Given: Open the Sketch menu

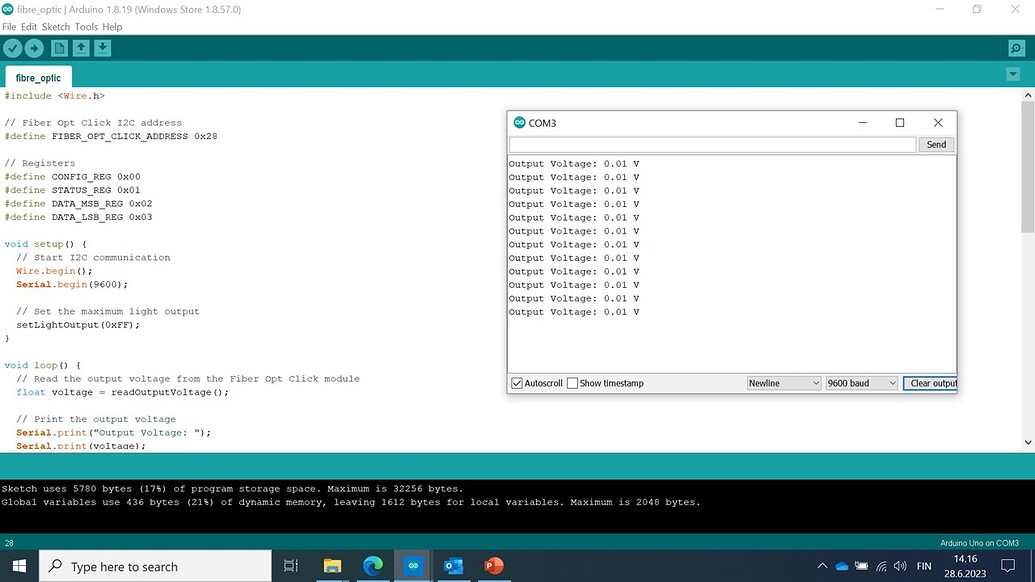Looking at the screenshot, I should [56, 27].
